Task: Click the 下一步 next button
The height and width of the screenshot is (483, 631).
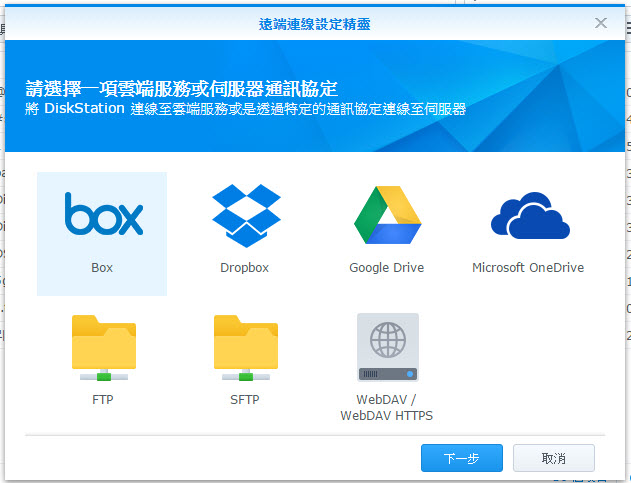Action: click(462, 458)
